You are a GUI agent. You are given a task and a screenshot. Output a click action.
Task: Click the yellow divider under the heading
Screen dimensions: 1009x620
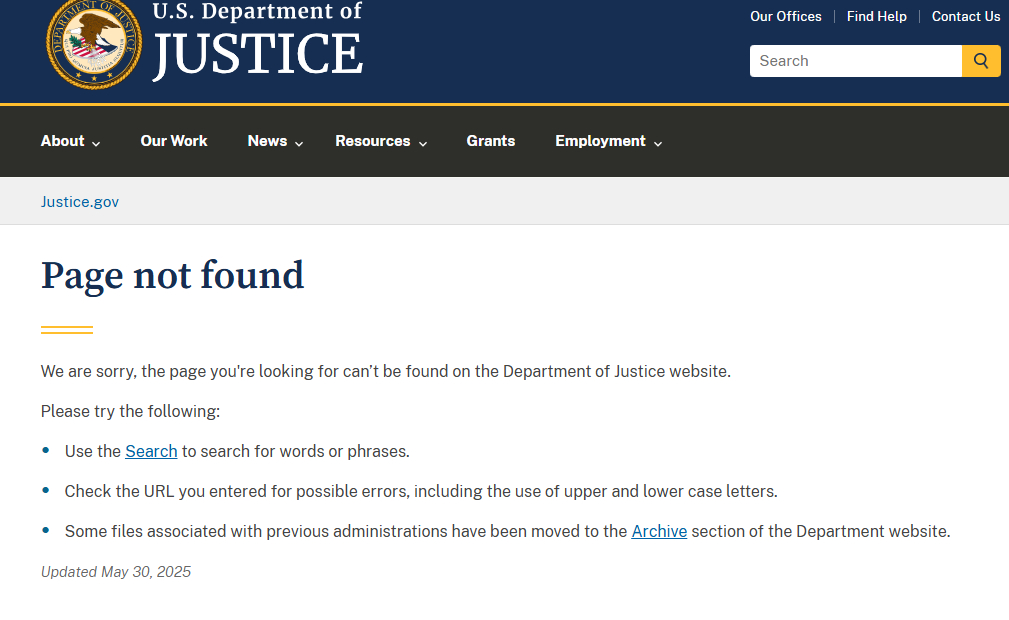[x=67, y=330]
